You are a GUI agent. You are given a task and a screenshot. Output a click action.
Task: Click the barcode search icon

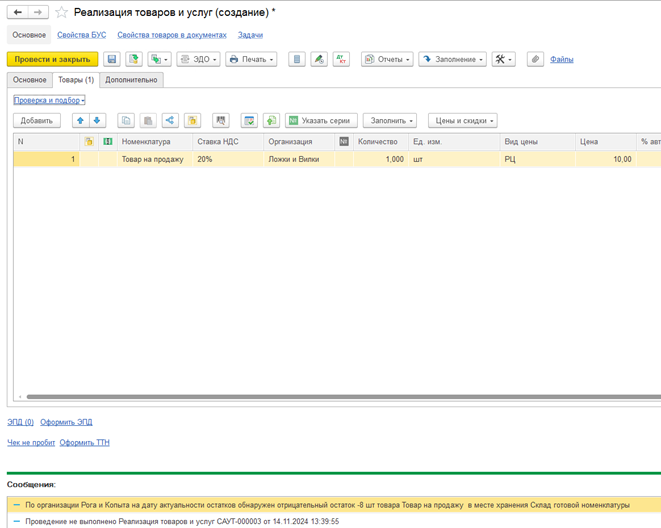221,121
